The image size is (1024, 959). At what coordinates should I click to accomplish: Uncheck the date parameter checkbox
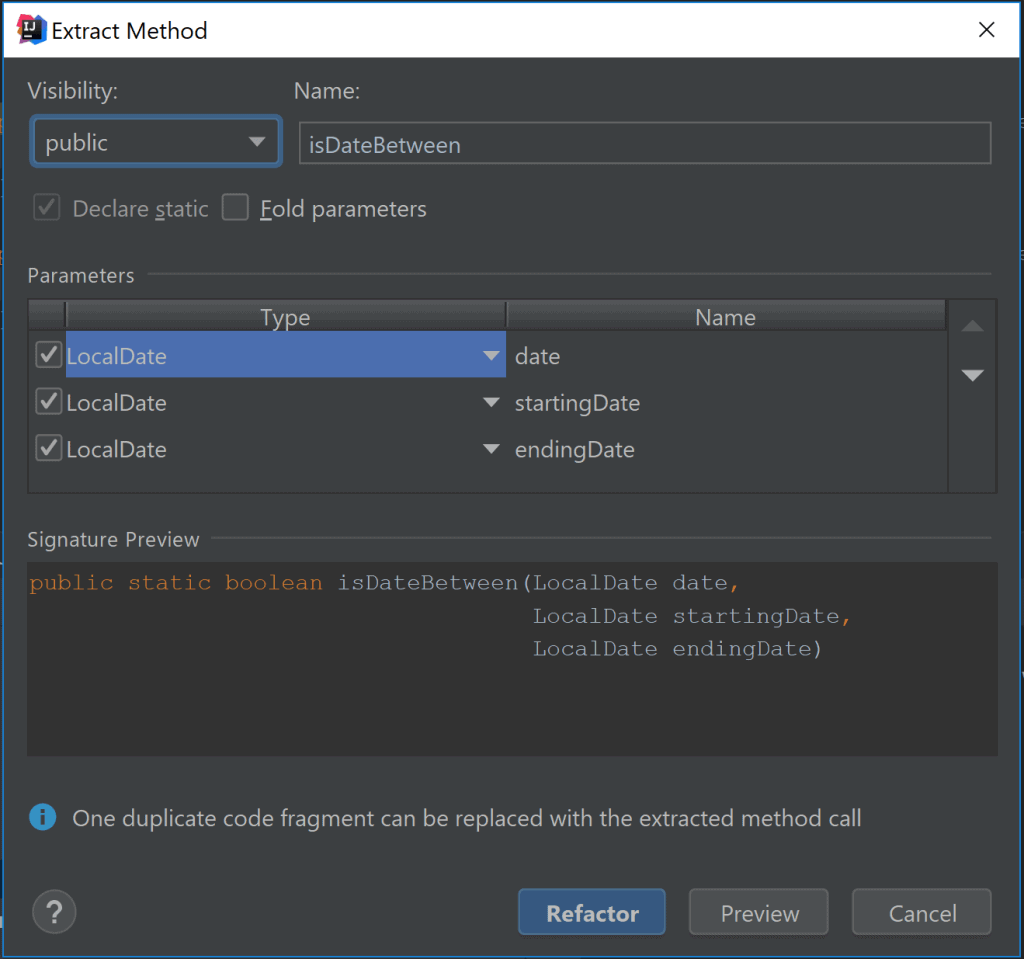(48, 355)
